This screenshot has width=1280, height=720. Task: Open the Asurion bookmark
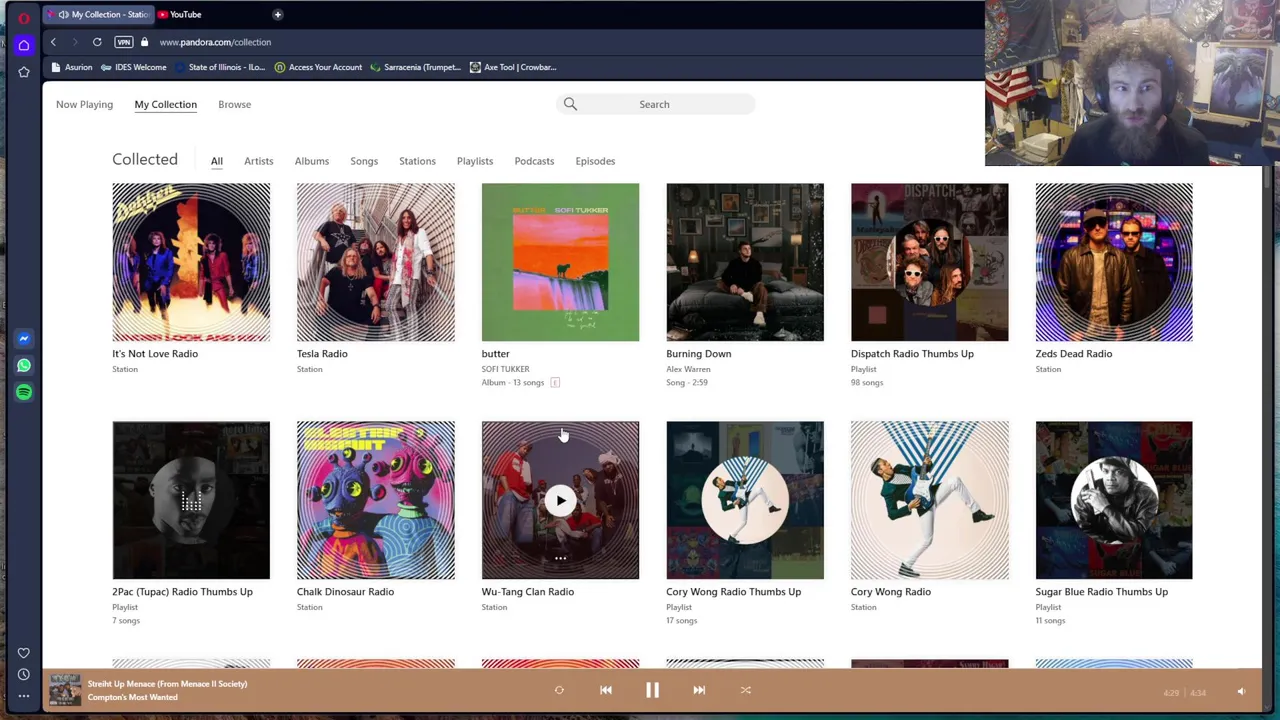[x=72, y=67]
